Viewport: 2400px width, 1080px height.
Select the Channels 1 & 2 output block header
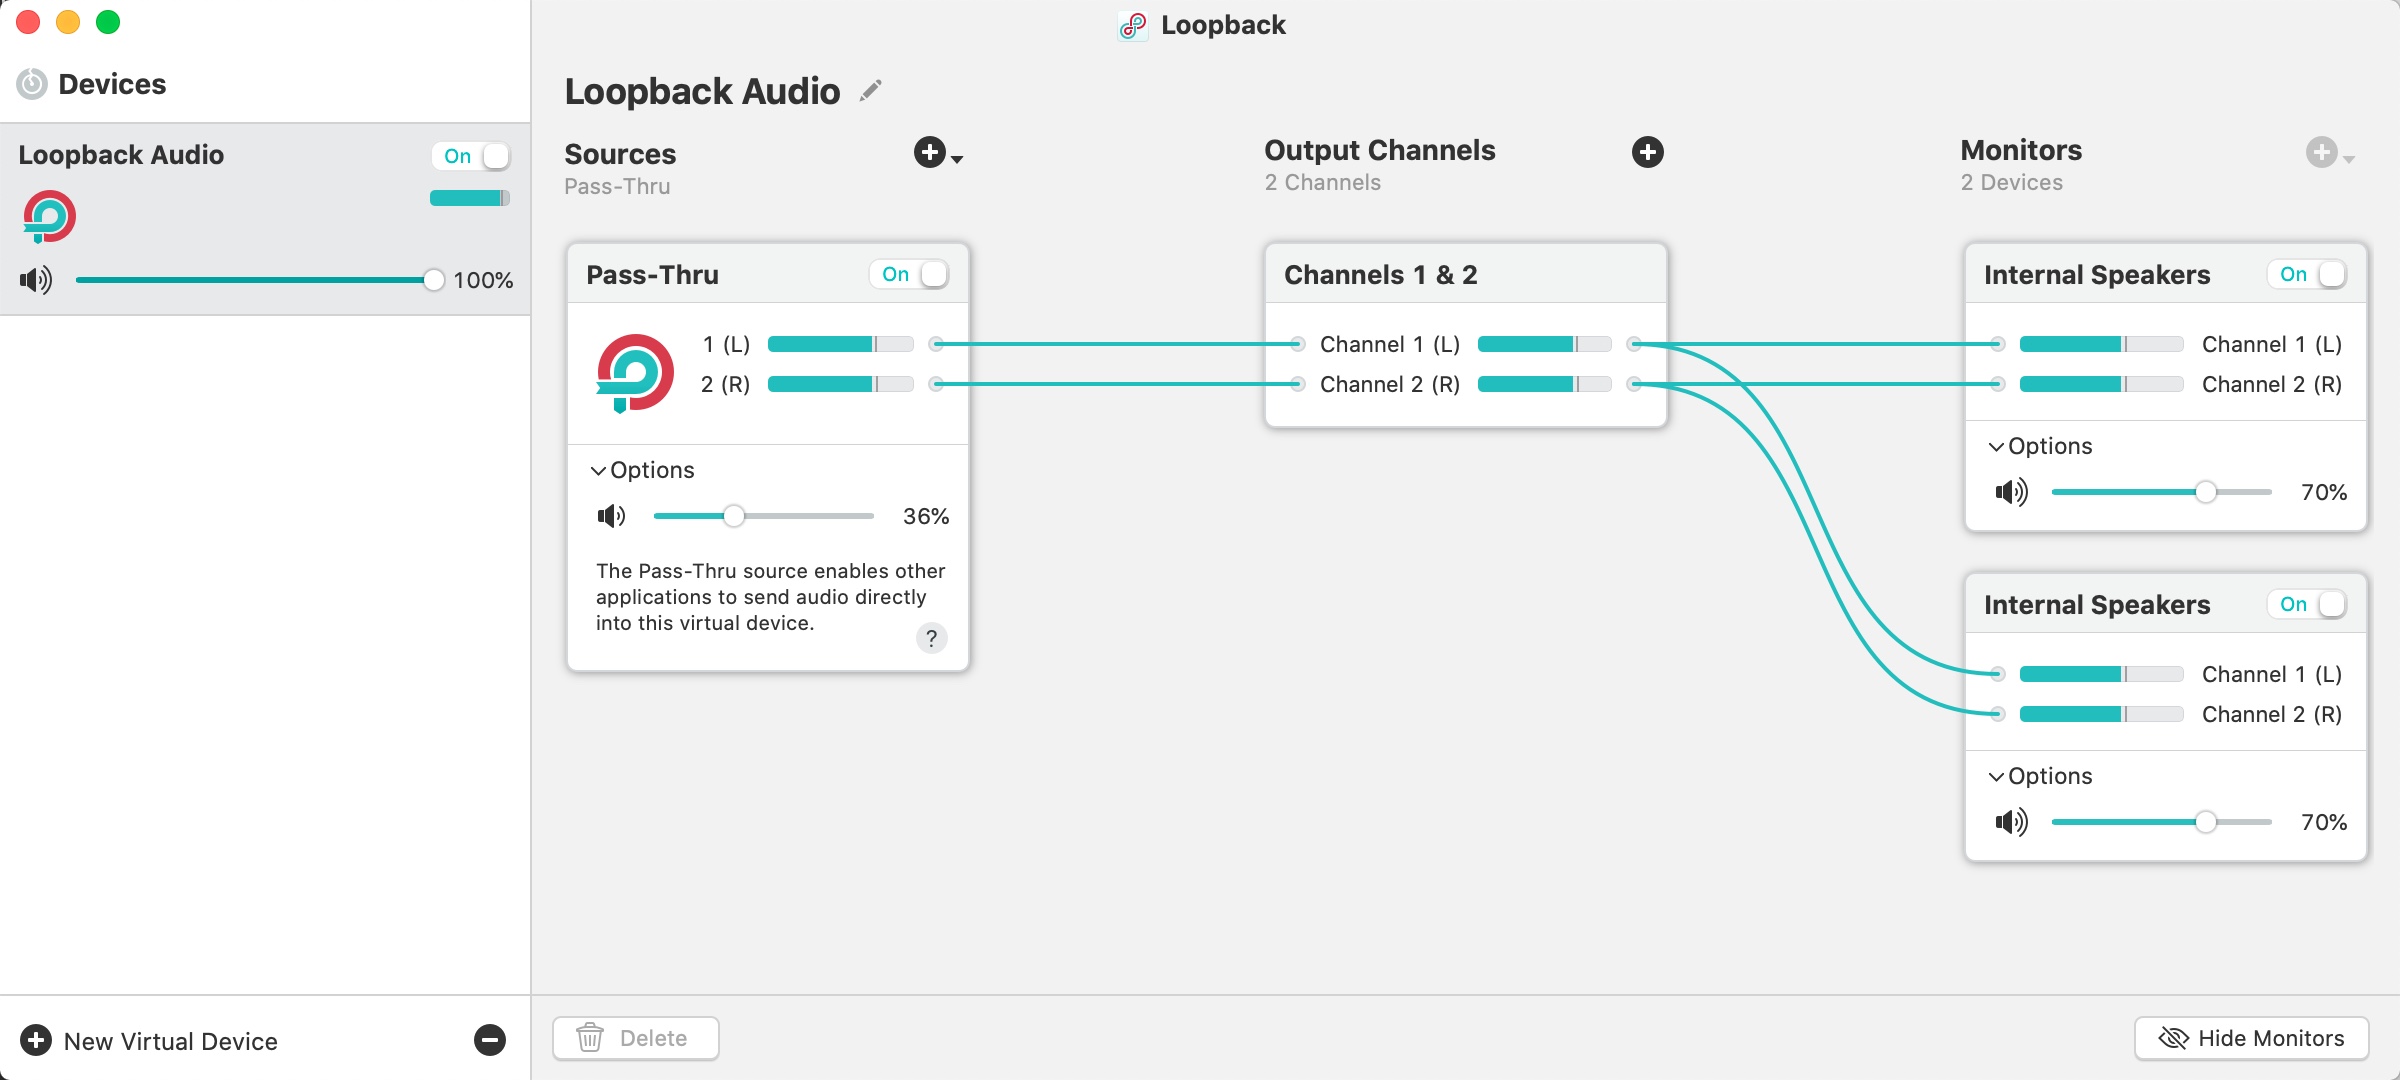1466,274
